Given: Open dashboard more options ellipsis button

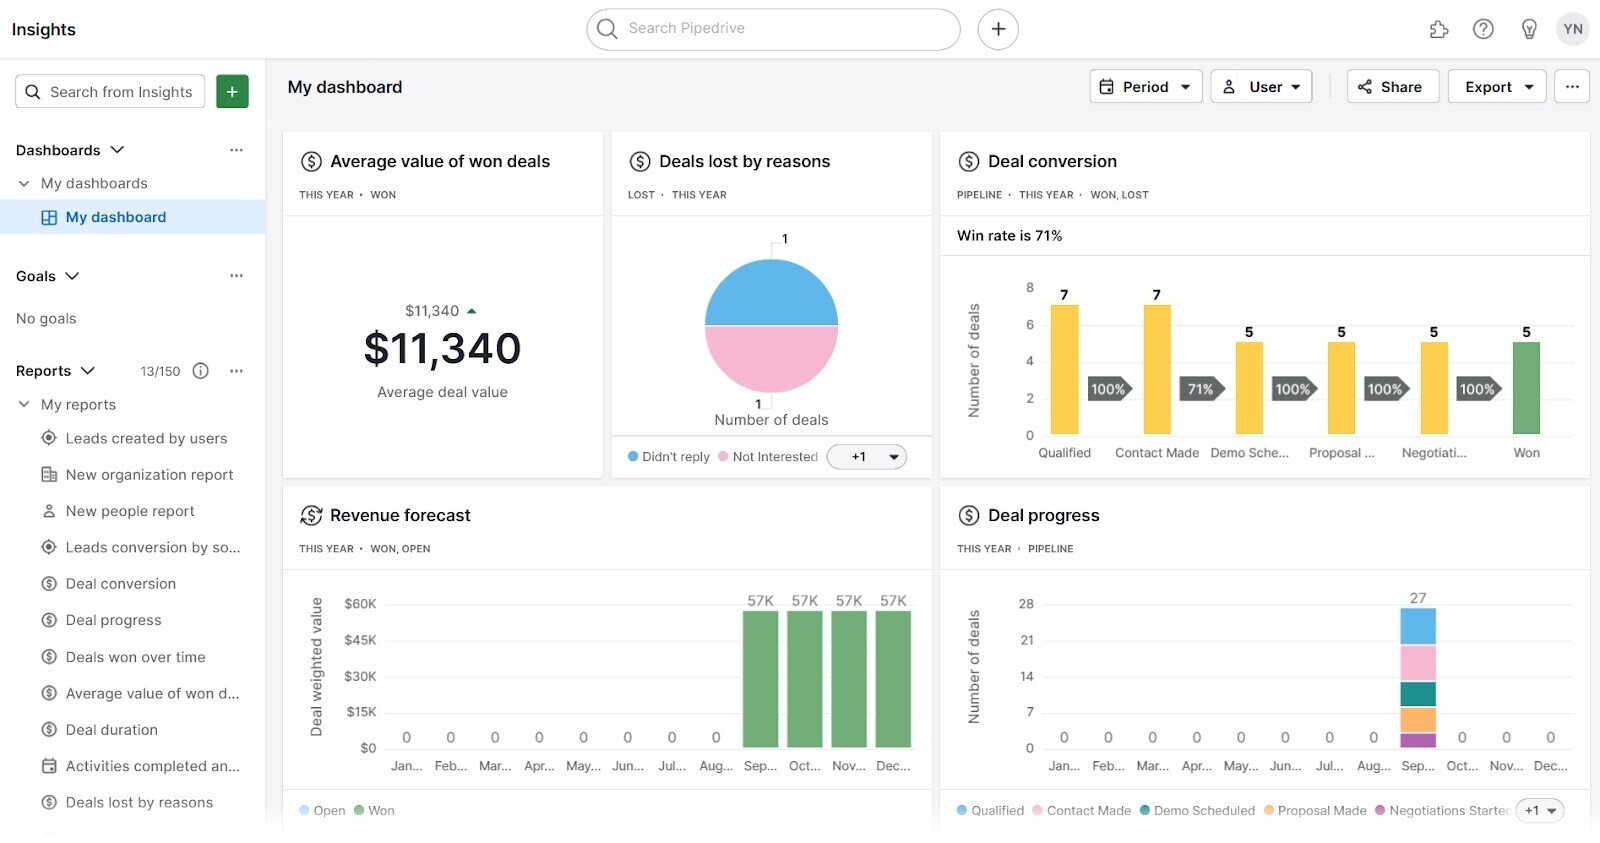Looking at the screenshot, I should click(1572, 87).
